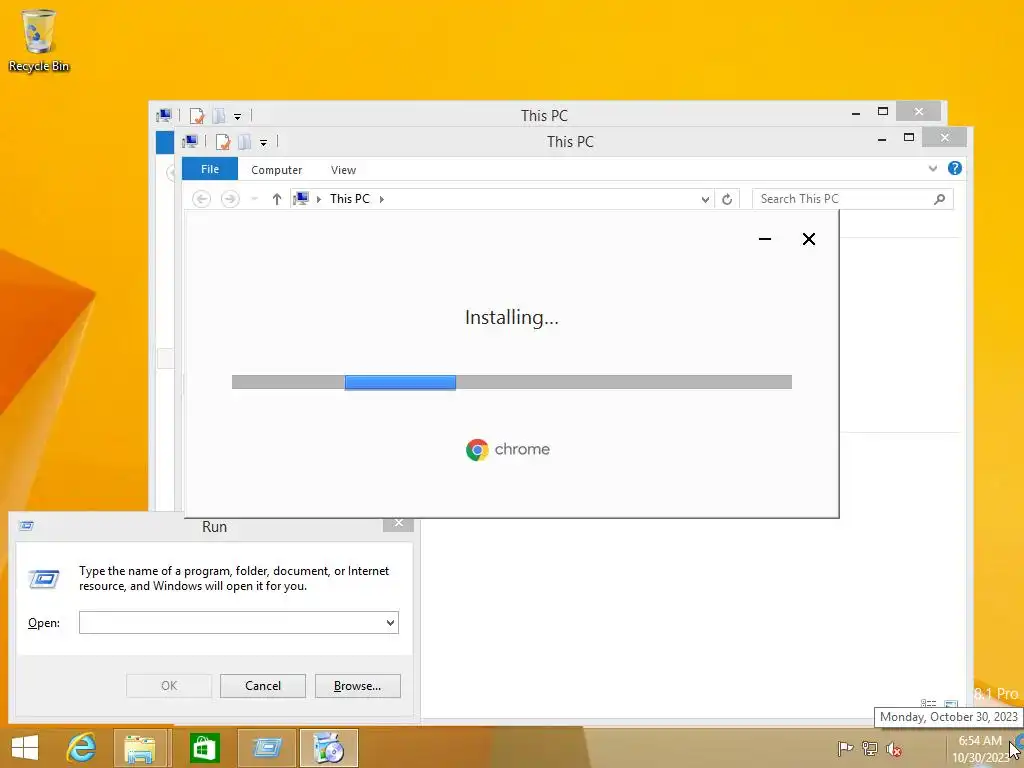Click the Start button on taskbar
Screen dimensions: 1024x768
click(x=25, y=748)
